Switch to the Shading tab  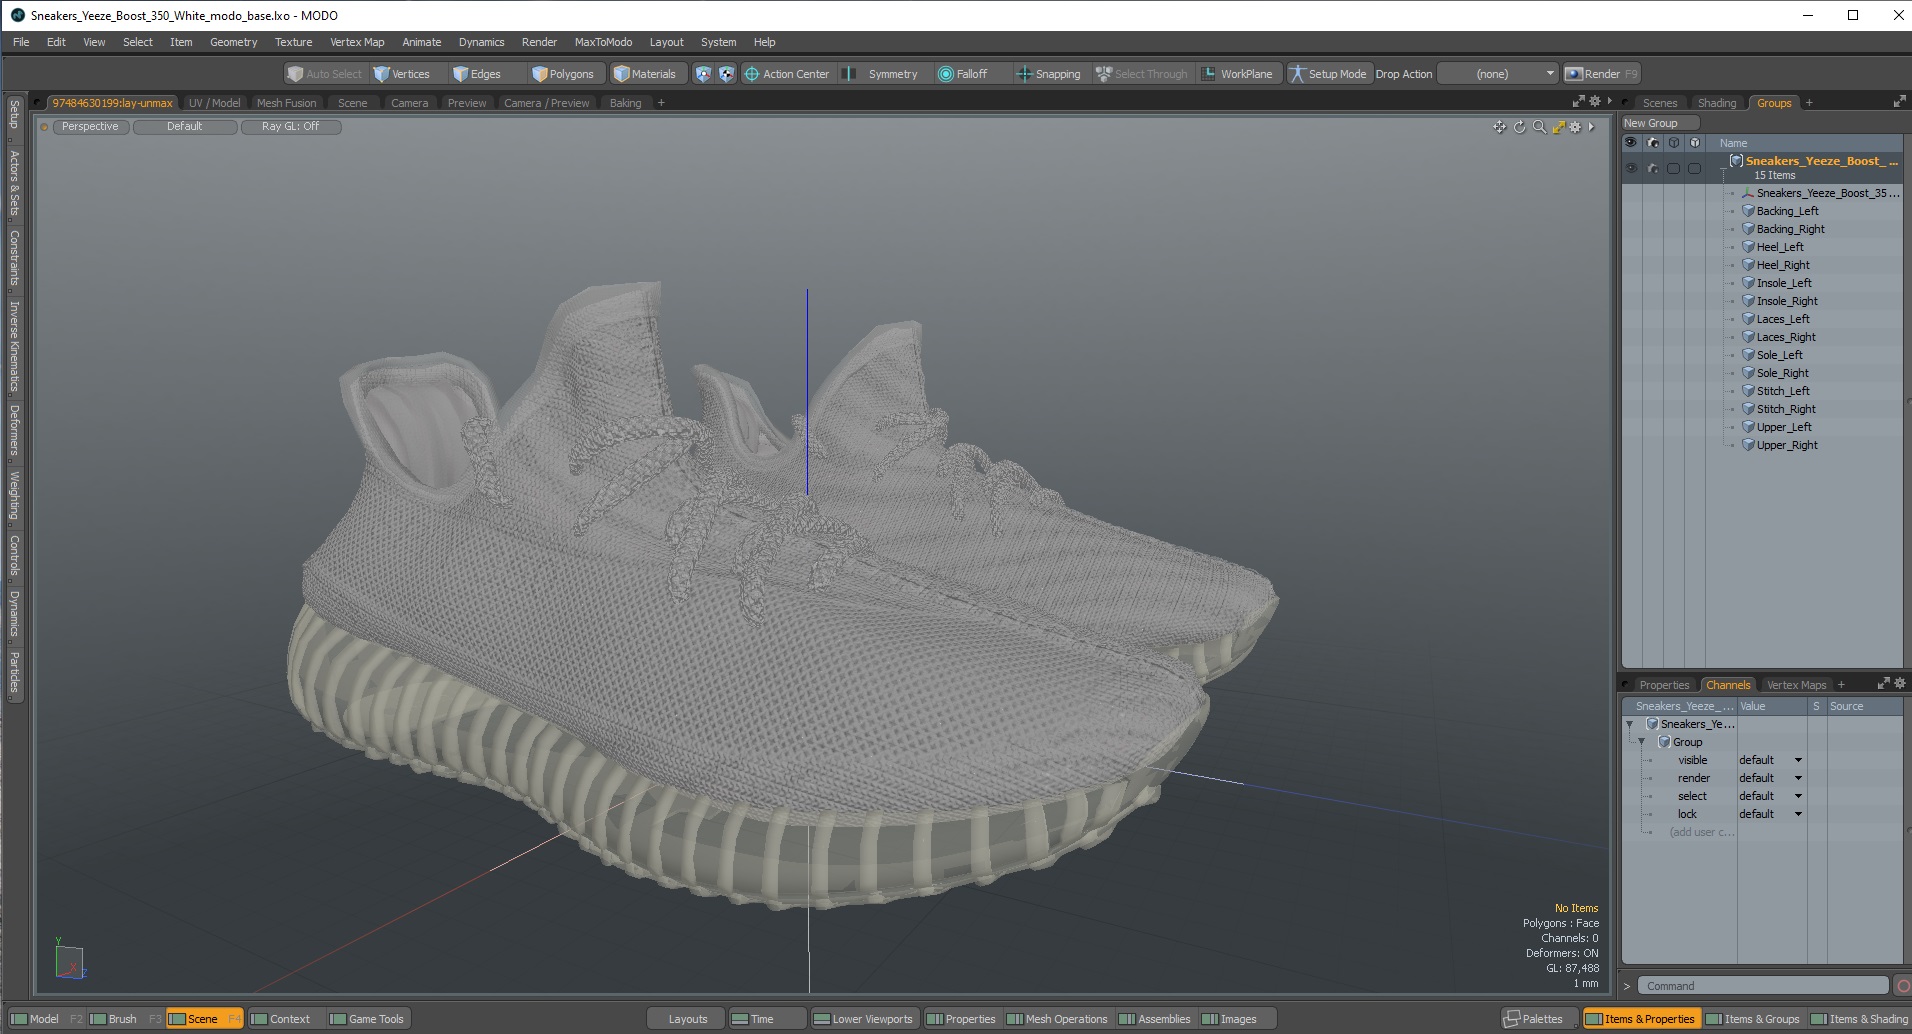[1716, 103]
